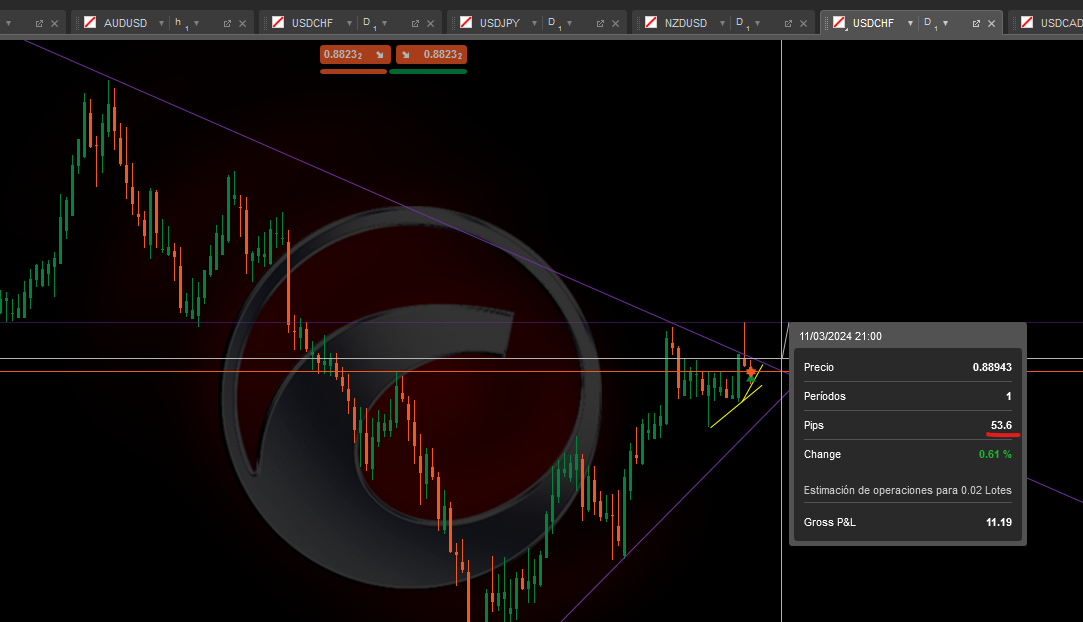Image resolution: width=1083 pixels, height=622 pixels.
Task: Click the NZDUSD symbol icon
Action: pos(651,23)
